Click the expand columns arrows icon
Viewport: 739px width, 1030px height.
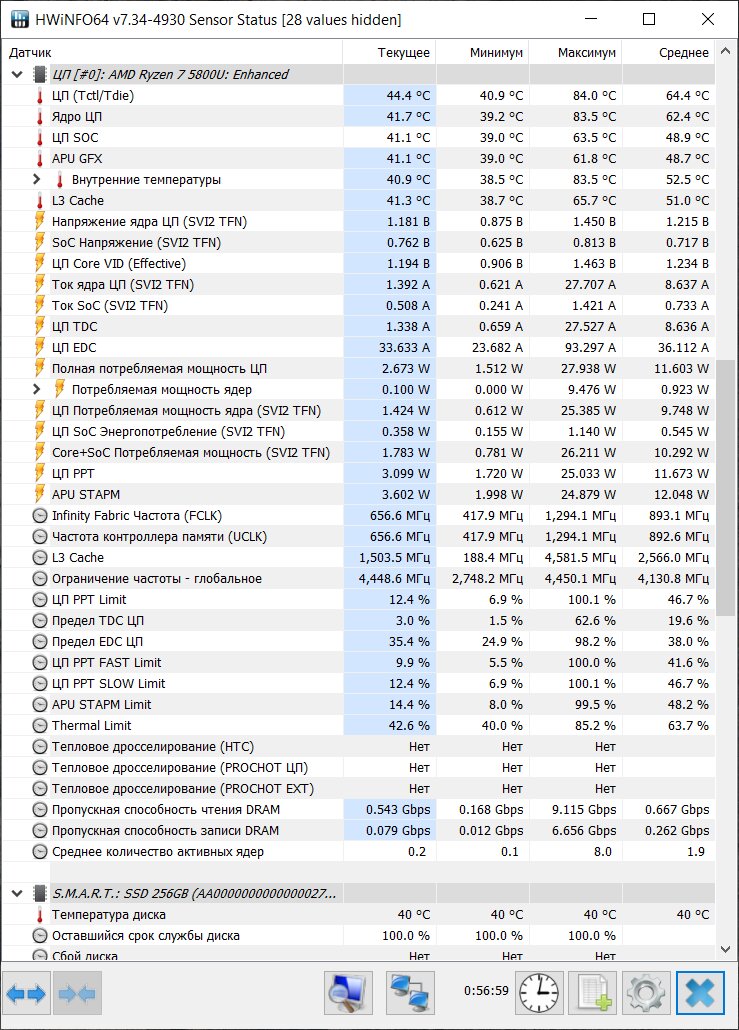point(27,993)
